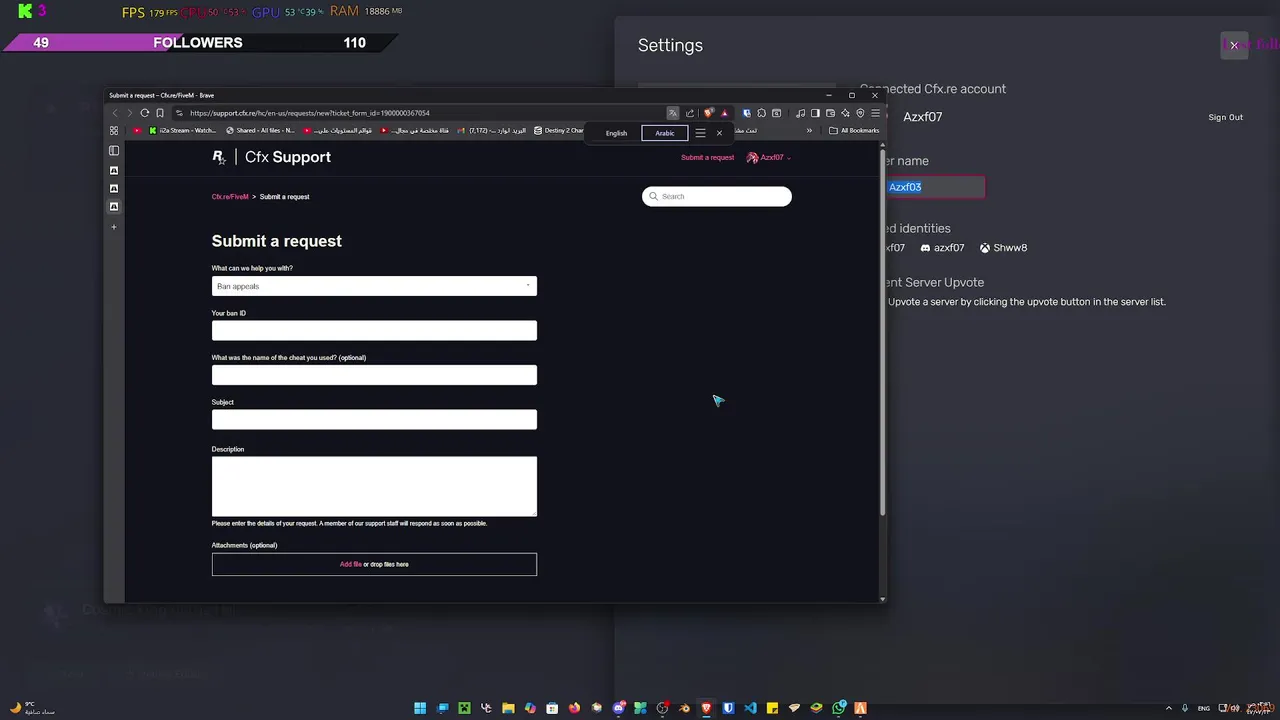This screenshot has height=720, width=1280.
Task: Open Windows Start menu
Action: tap(420, 708)
